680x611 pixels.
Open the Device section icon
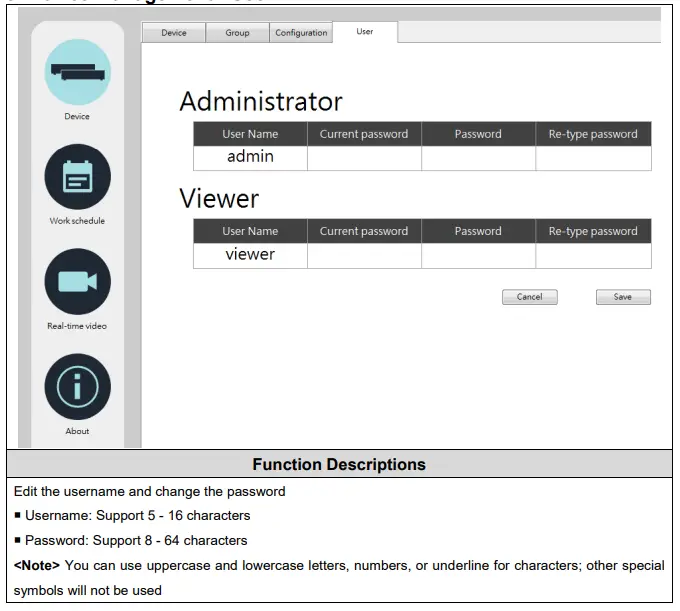(x=78, y=72)
